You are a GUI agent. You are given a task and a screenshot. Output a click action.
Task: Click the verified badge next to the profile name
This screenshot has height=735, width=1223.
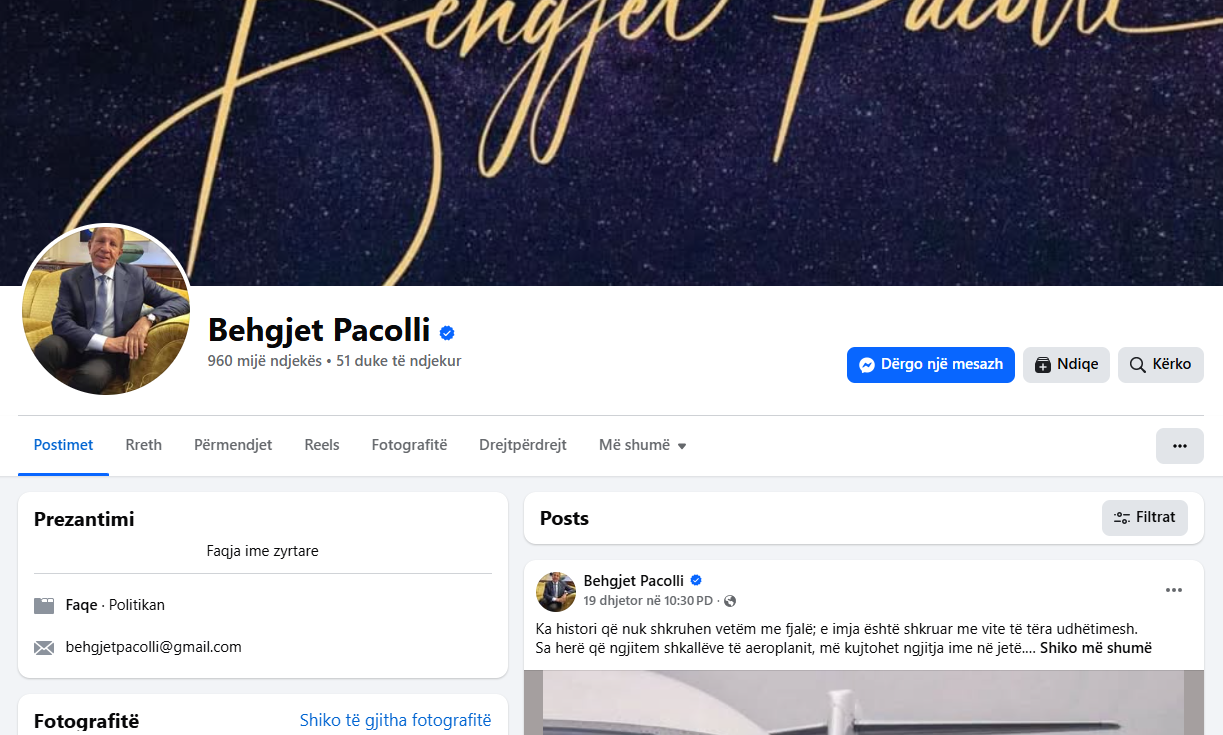click(x=447, y=333)
